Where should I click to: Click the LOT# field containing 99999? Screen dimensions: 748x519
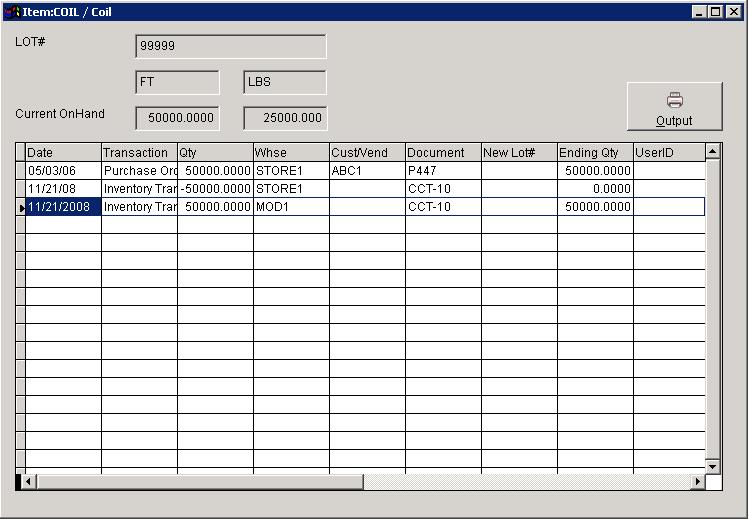coord(230,46)
